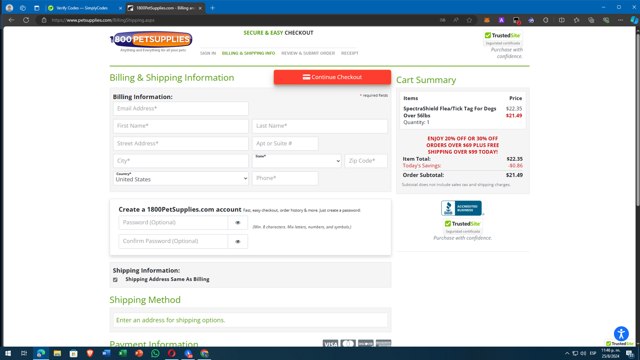Click the Last Name field
Image resolution: width=640 pixels, height=360 pixels.
coord(320,126)
